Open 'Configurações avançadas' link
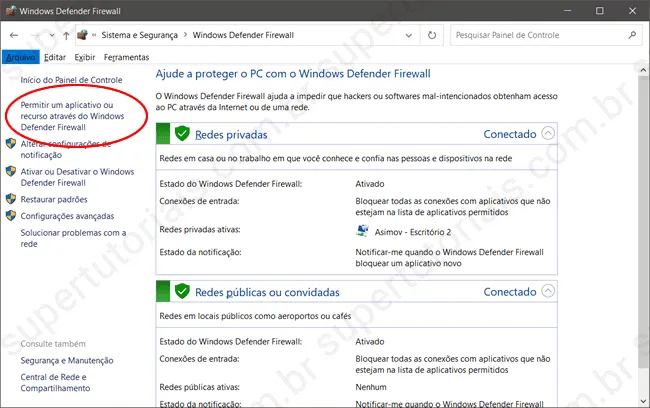 pyautogui.click(x=67, y=216)
